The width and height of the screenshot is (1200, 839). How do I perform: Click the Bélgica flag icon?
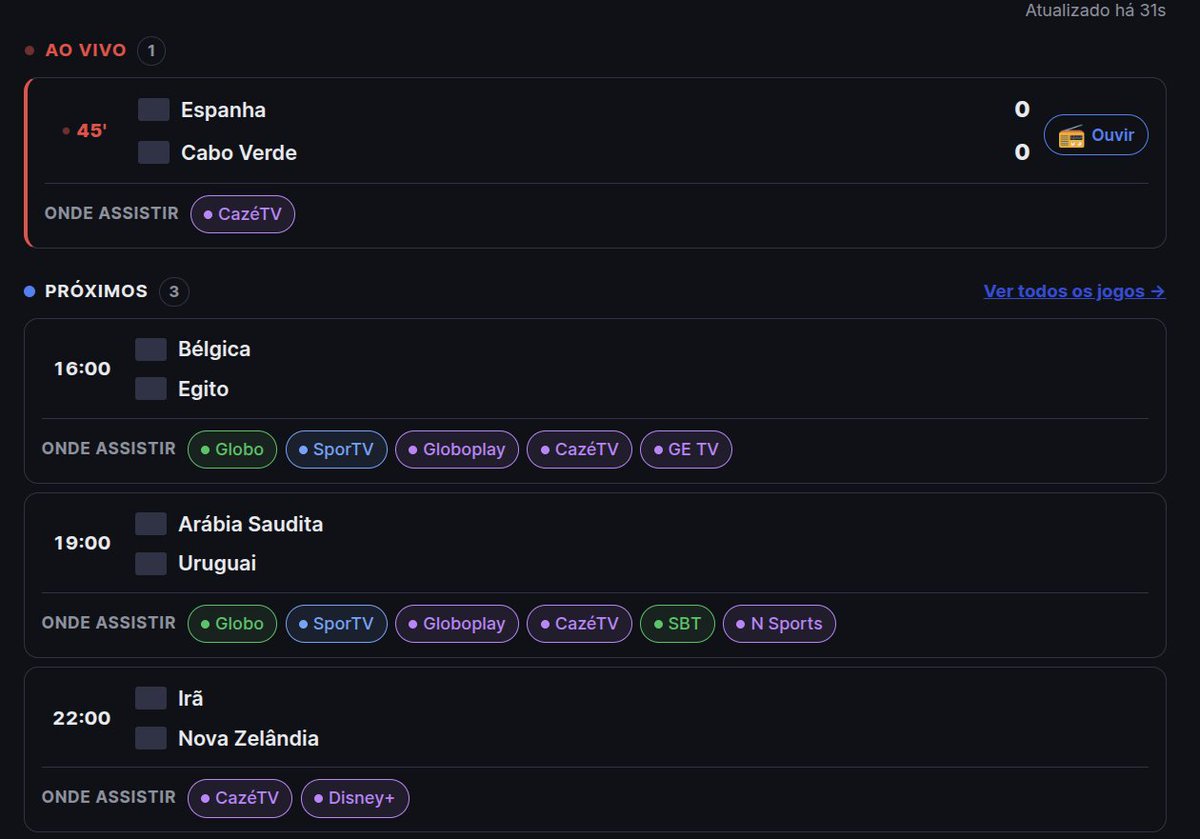pyautogui.click(x=151, y=349)
